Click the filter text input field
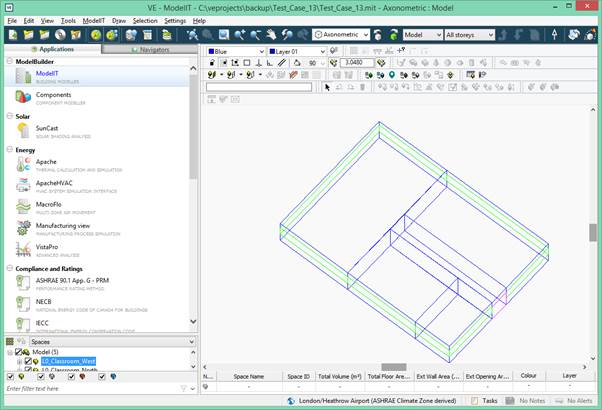This screenshot has height=410, width=602. point(90,388)
